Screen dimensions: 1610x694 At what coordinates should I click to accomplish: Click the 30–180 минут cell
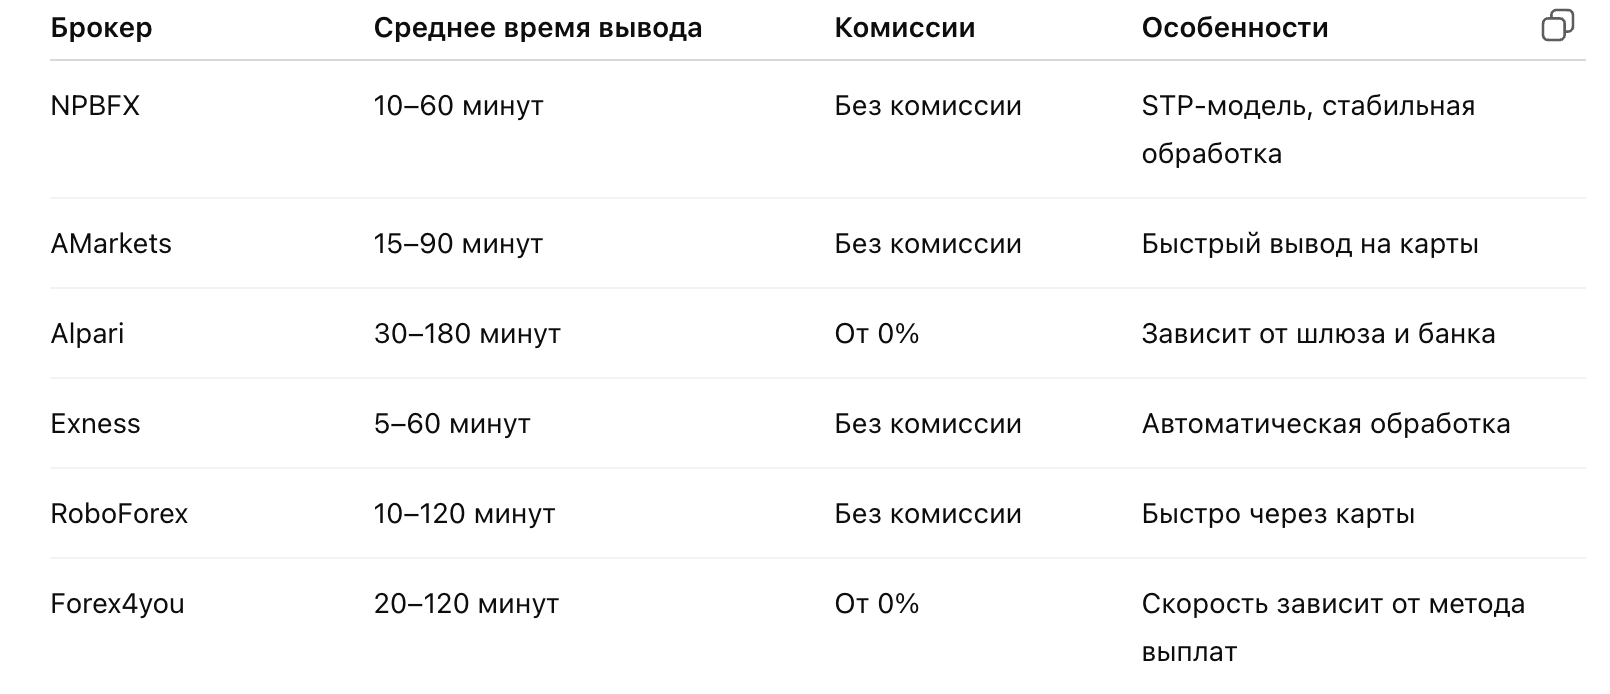tap(467, 334)
